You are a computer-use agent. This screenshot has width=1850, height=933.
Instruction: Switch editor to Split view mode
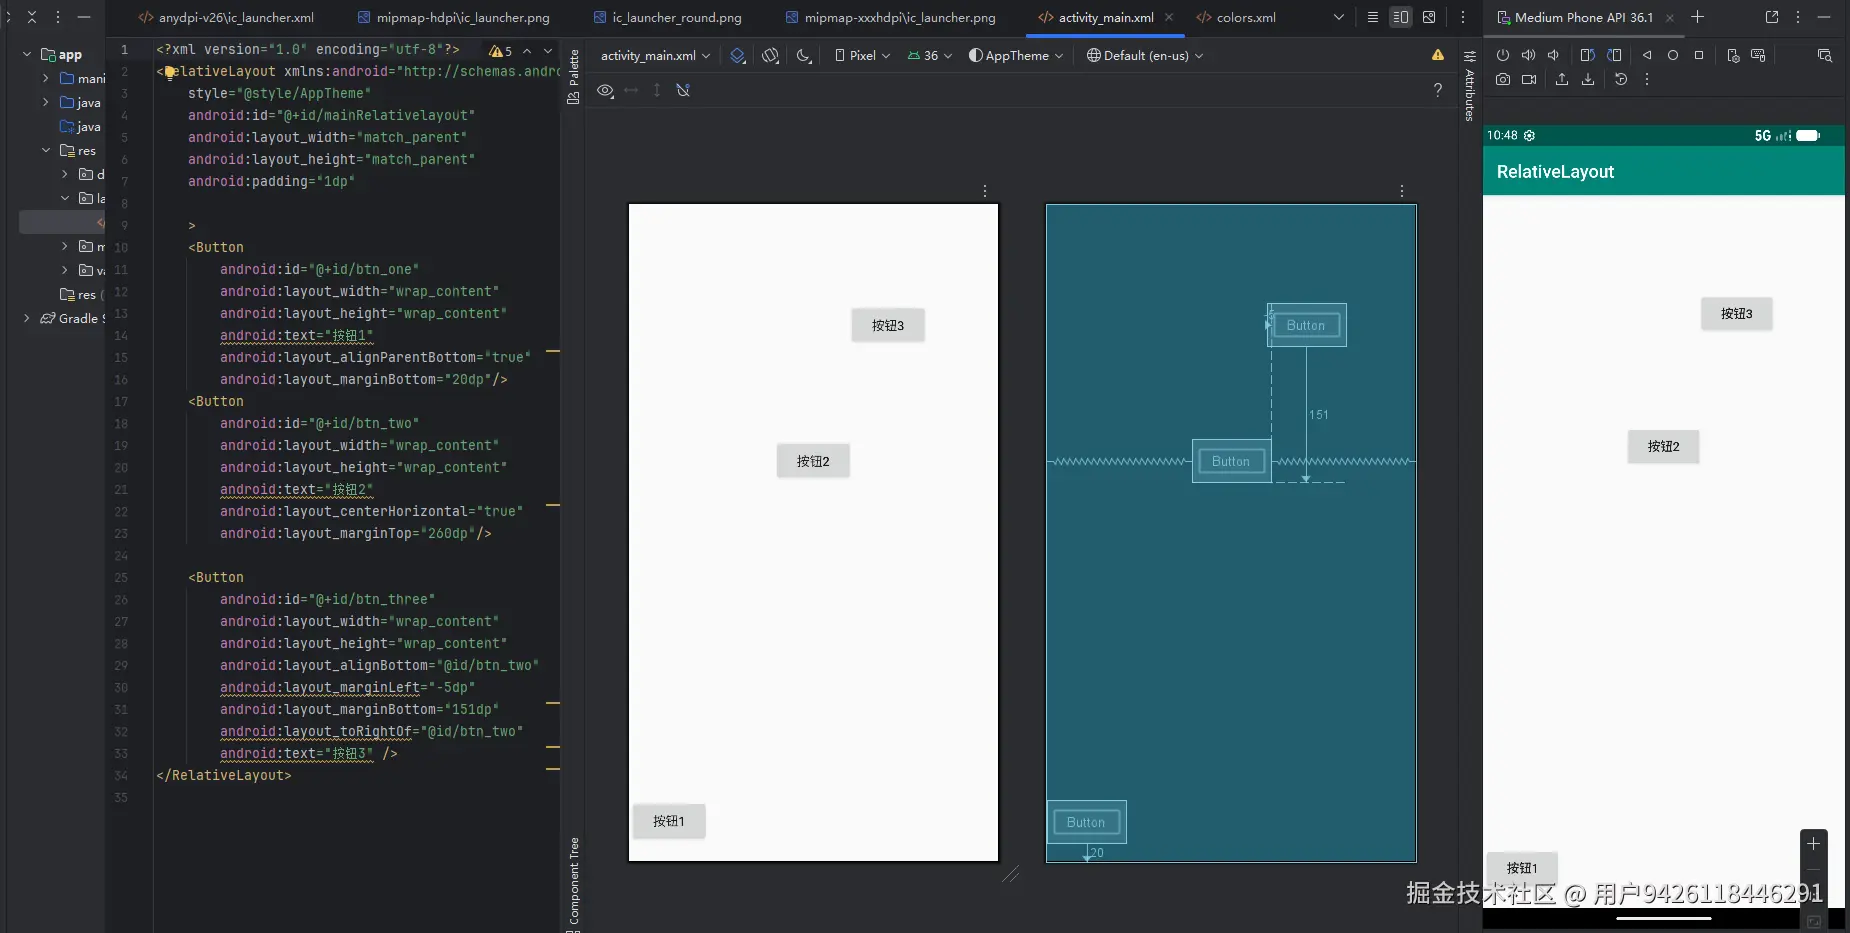[x=1400, y=17]
